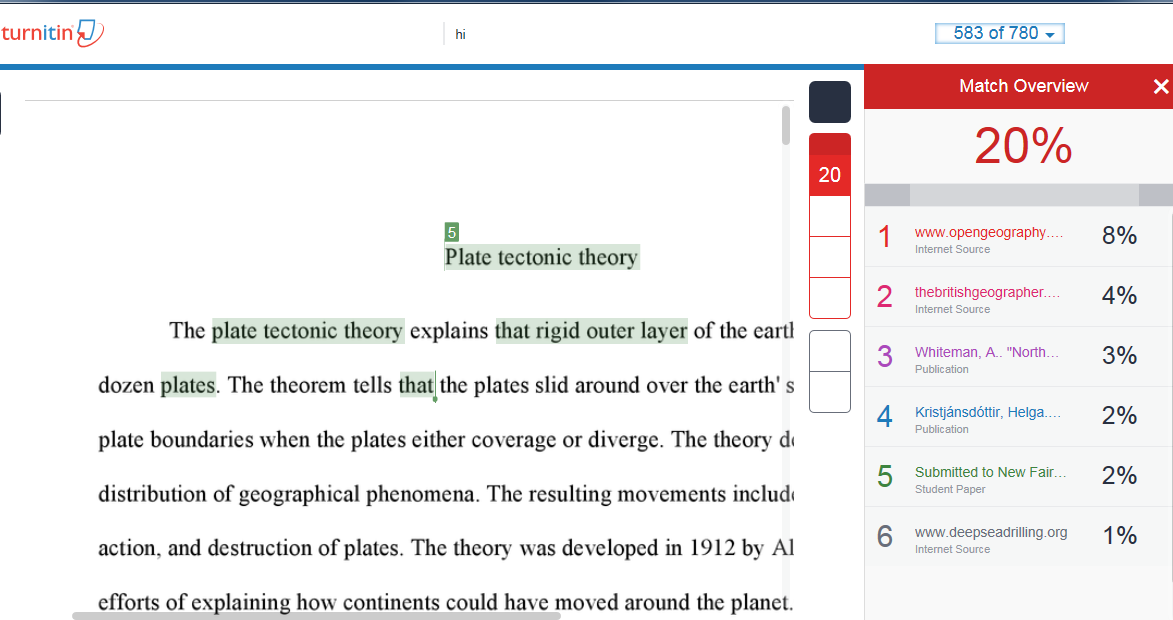Click the 3% value for source 3
Viewport: 1173px width, 620px height.
click(x=1119, y=355)
